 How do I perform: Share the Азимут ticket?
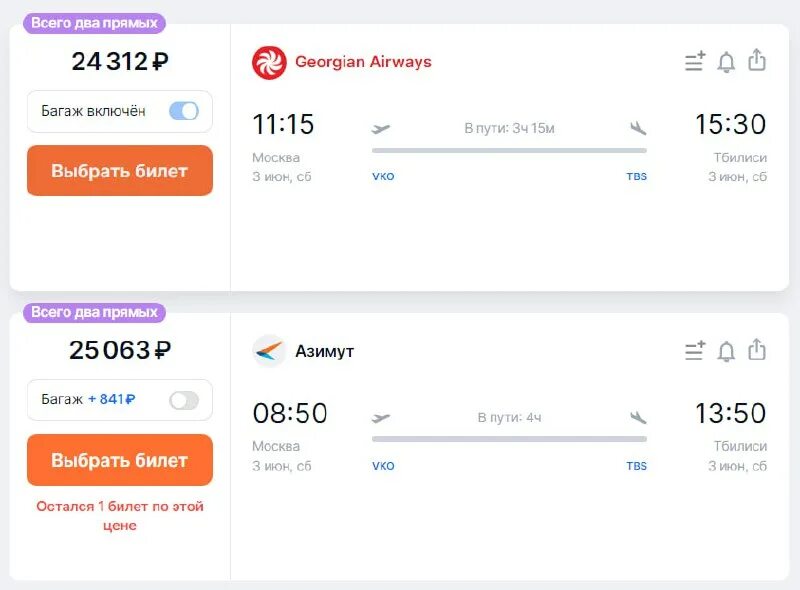[757, 350]
